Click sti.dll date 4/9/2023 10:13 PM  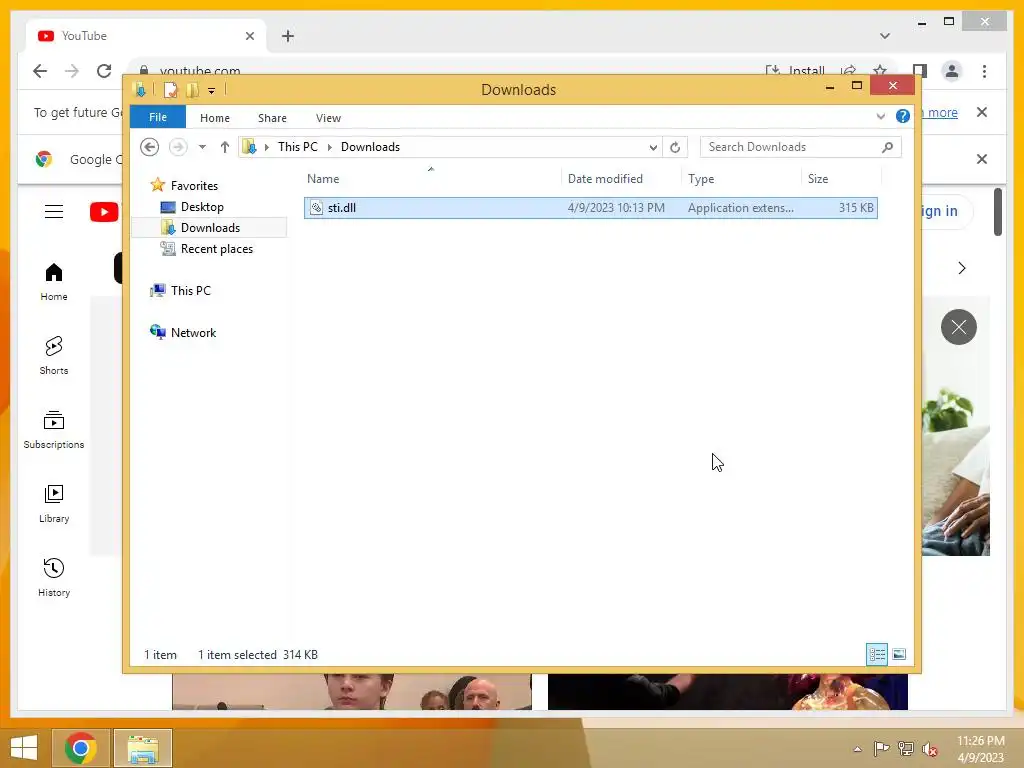616,208
